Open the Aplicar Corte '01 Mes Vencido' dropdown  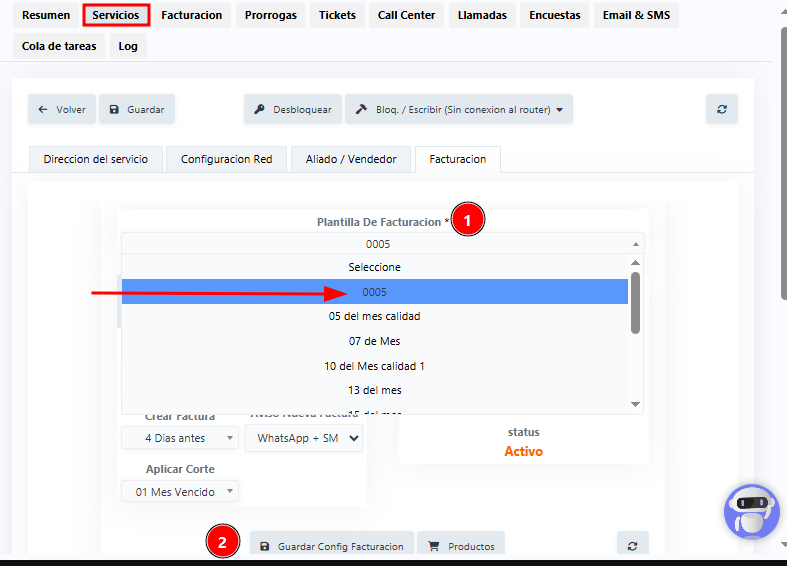[x=180, y=491]
